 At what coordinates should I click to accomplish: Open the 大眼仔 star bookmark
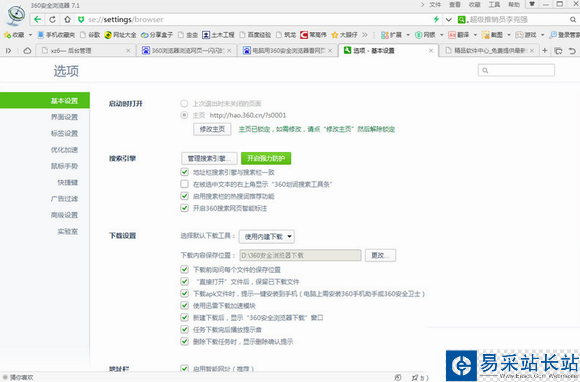coord(344,35)
